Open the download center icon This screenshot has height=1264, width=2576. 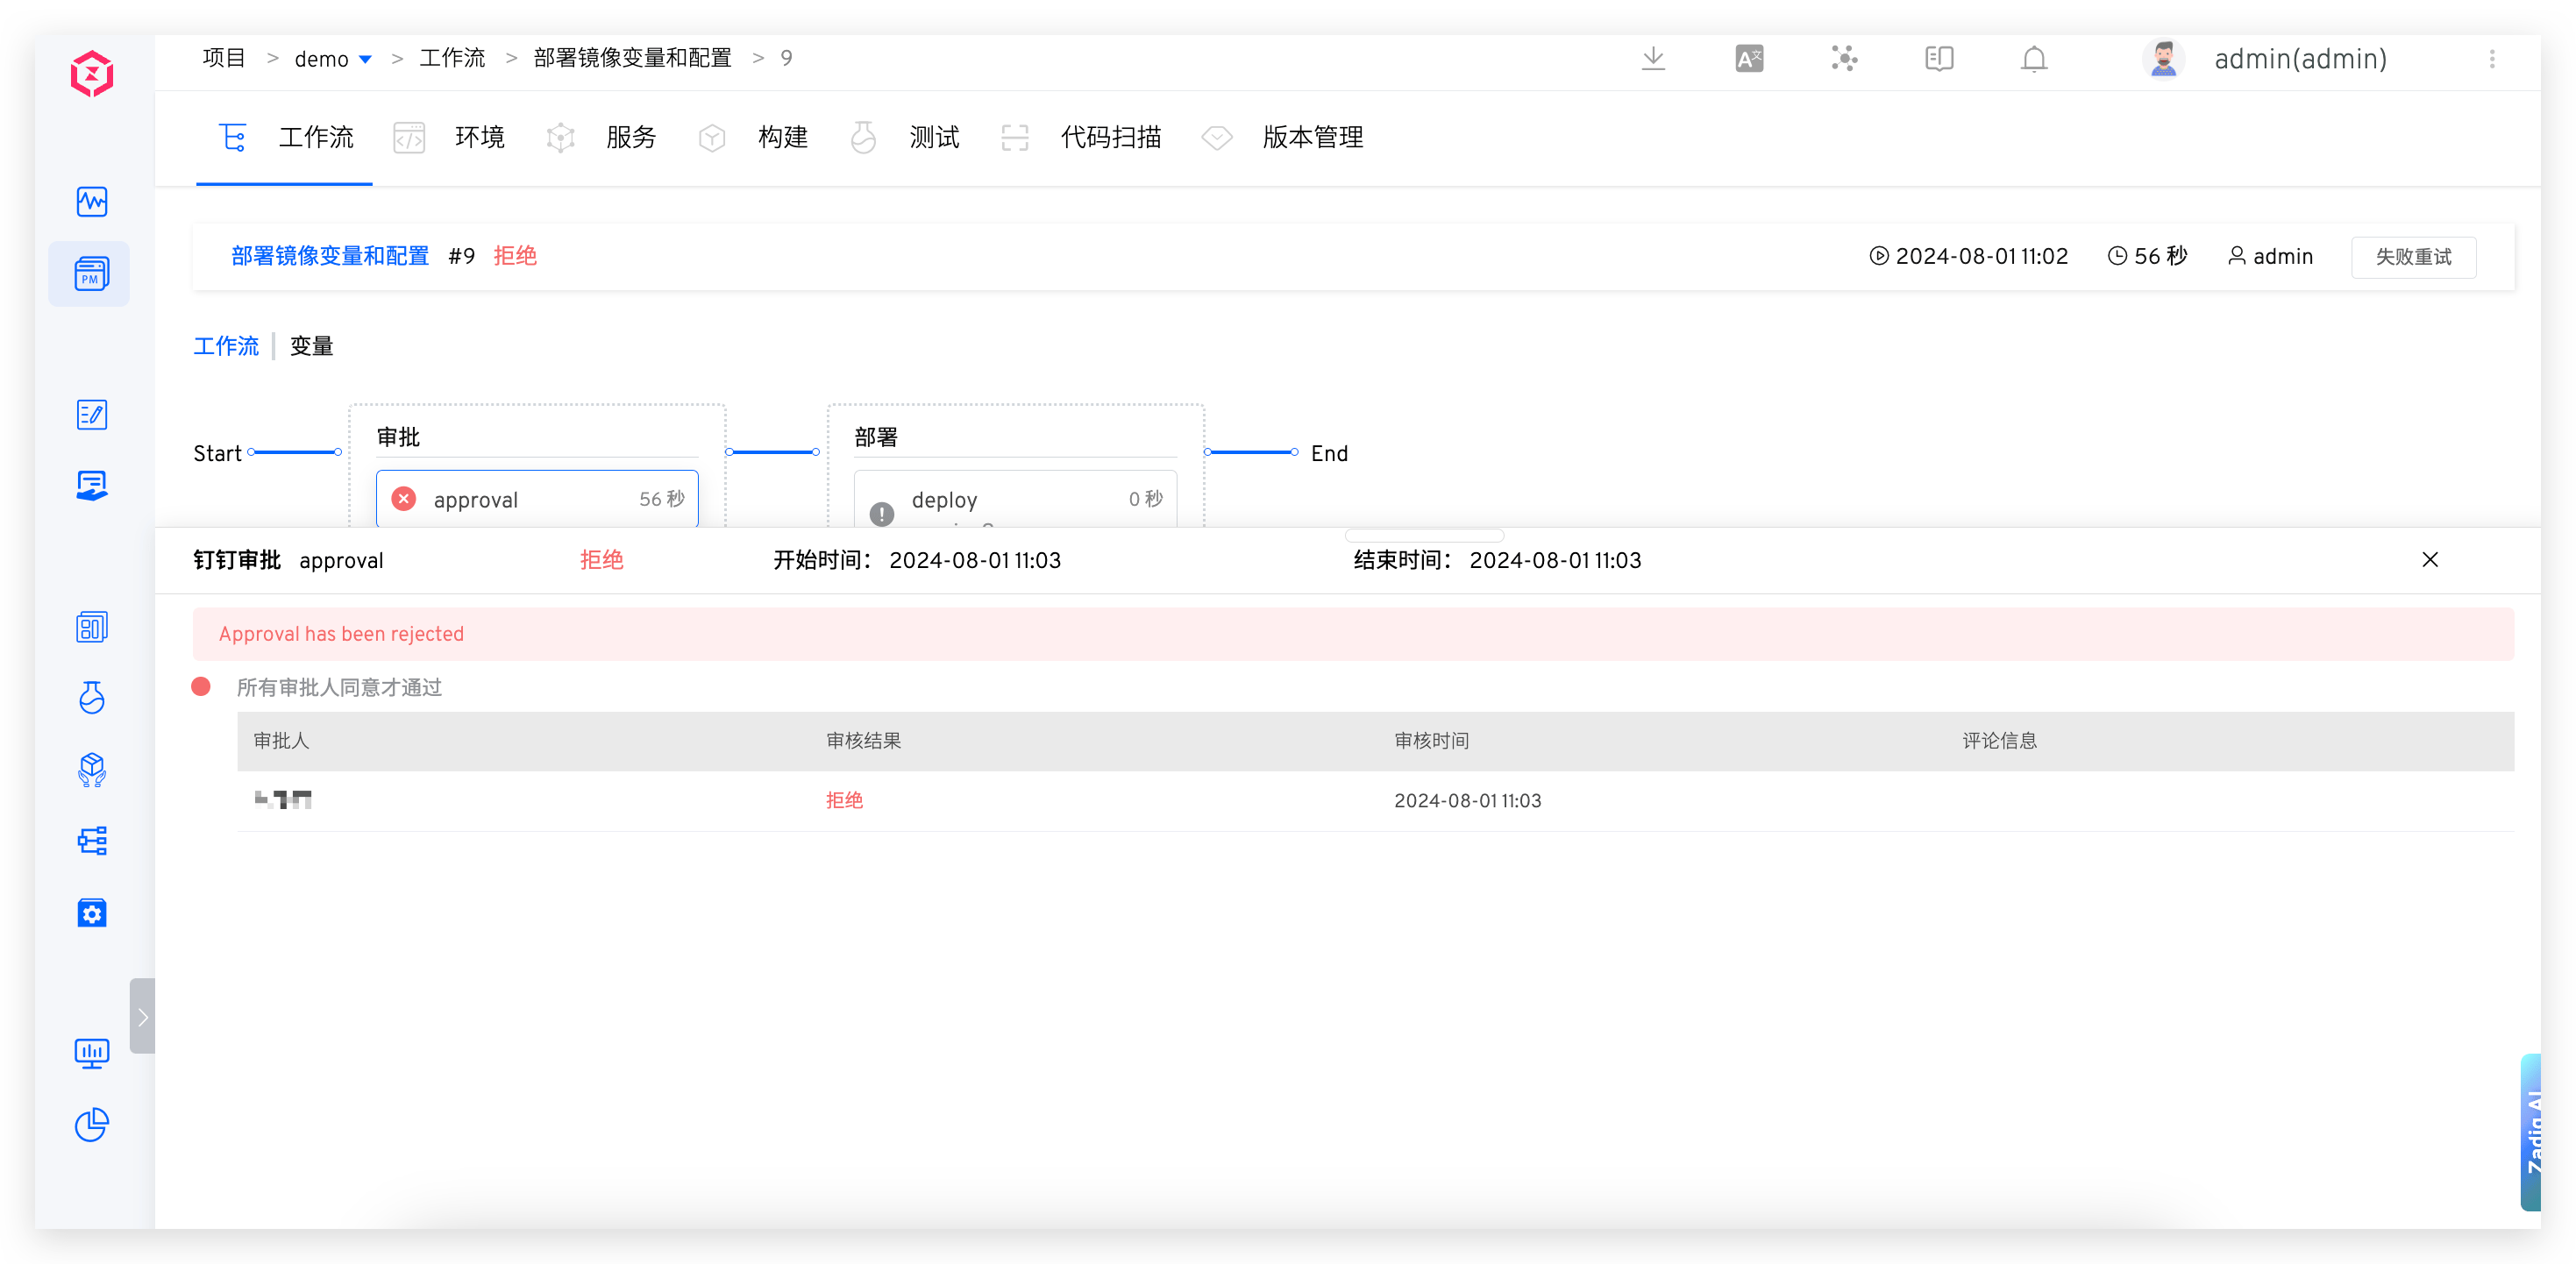[1653, 59]
